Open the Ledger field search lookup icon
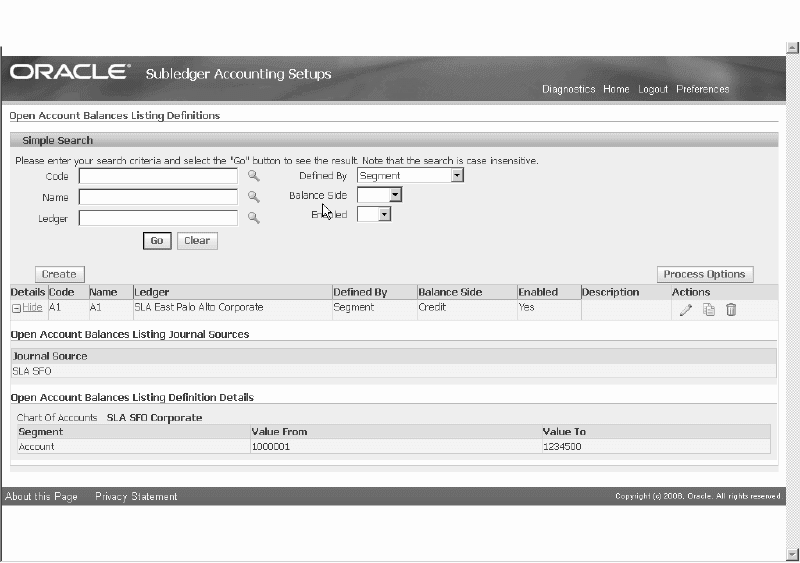This screenshot has width=800, height=563. click(254, 218)
